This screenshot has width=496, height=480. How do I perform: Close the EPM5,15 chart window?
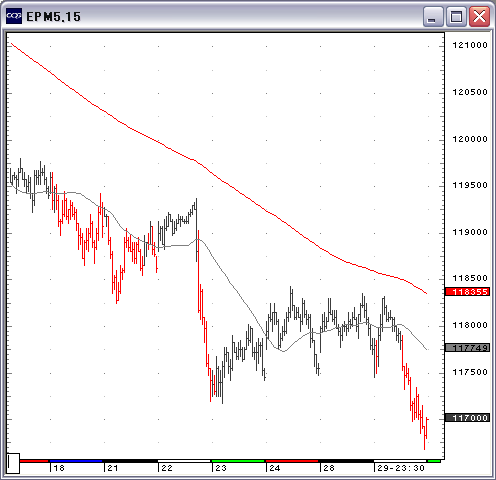pos(479,16)
